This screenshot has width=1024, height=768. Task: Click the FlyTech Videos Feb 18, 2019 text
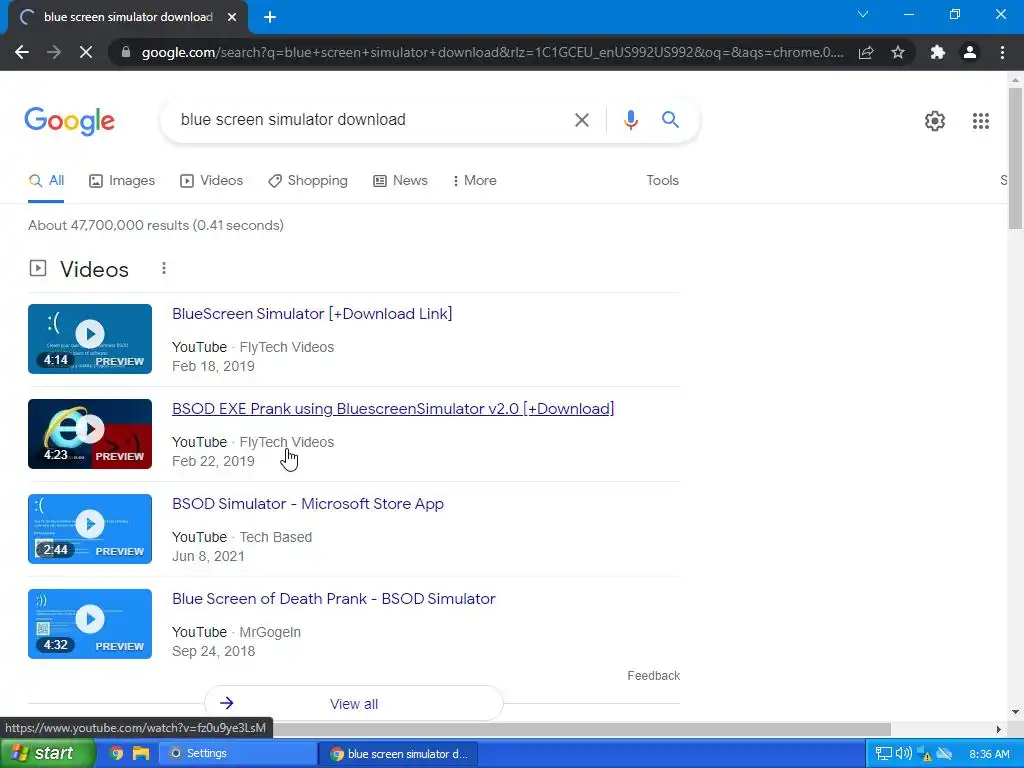pyautogui.click(x=253, y=357)
